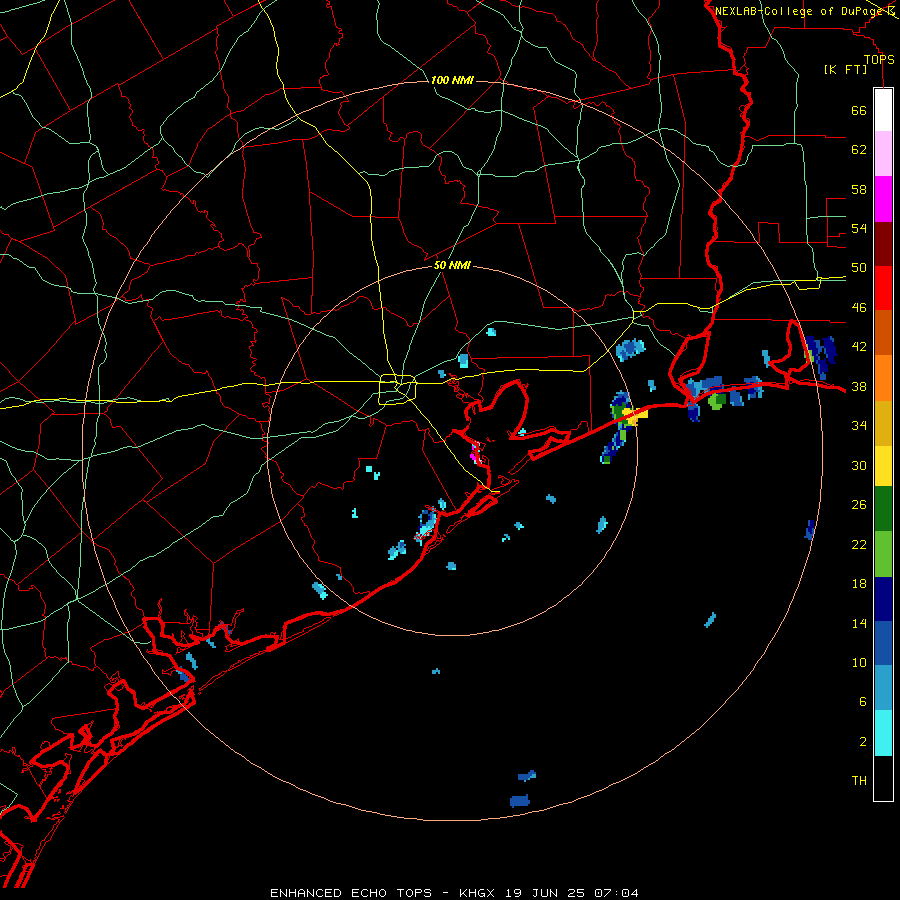Click the medium blue swatch near 10
The image size is (900, 900).
coord(883,643)
